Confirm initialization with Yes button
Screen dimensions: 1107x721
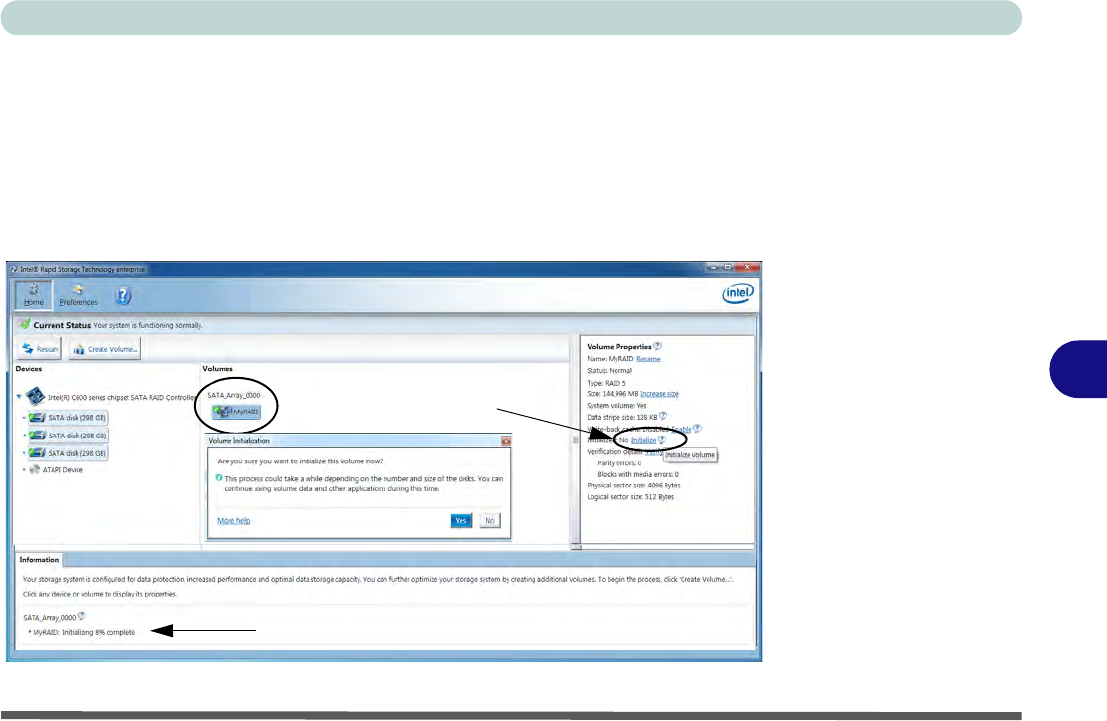(x=461, y=520)
